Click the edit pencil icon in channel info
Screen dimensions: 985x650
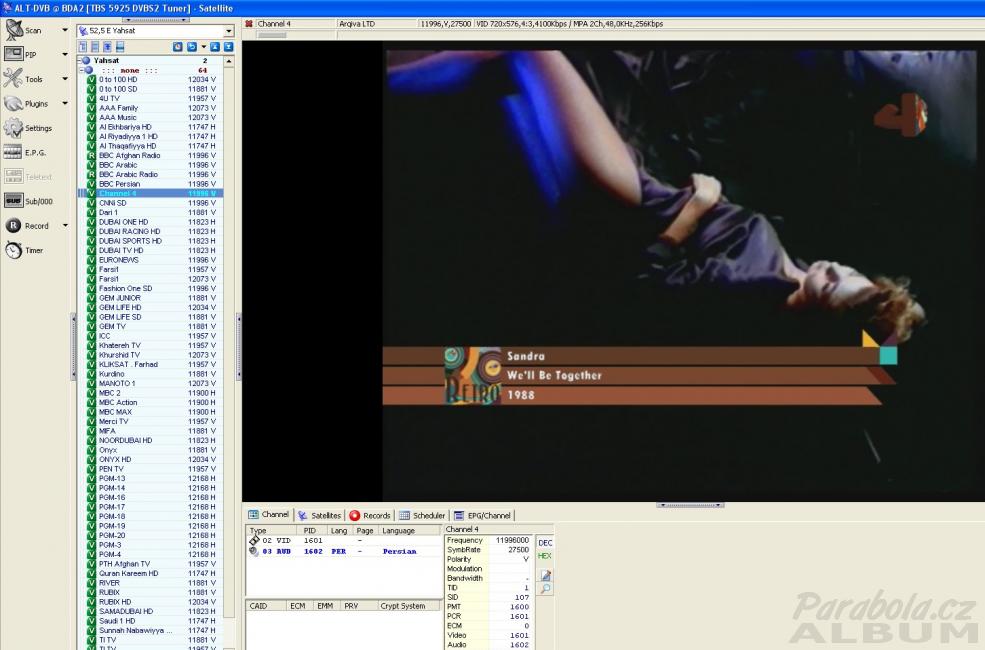(545, 575)
